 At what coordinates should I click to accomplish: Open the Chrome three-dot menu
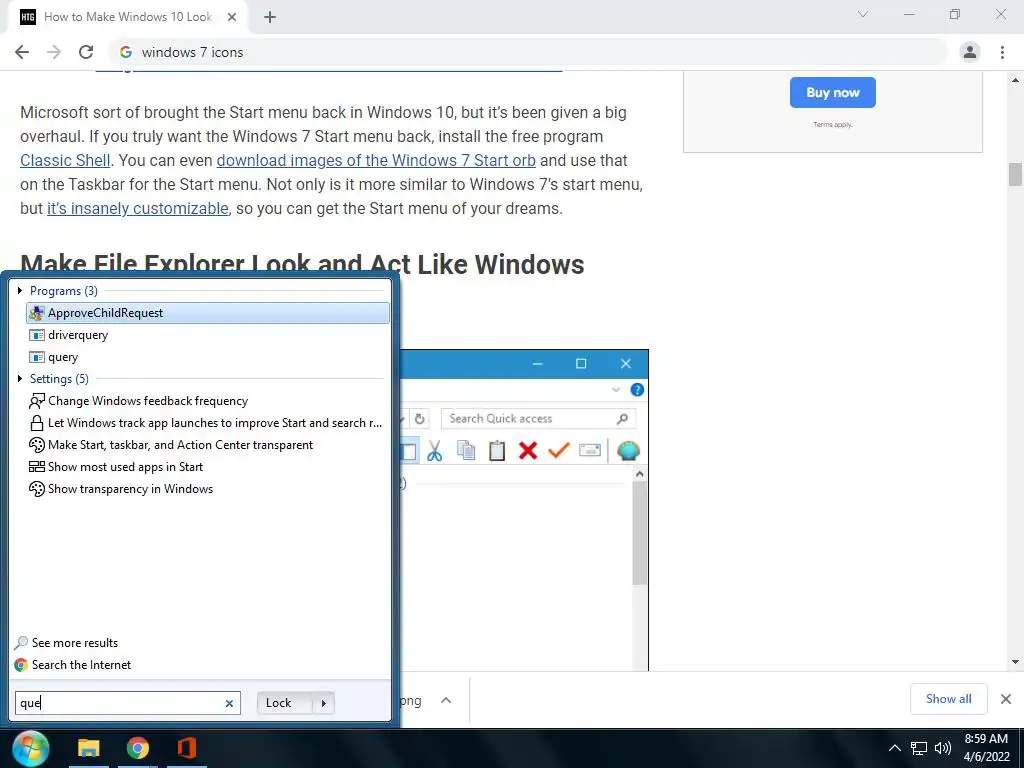(1002, 52)
